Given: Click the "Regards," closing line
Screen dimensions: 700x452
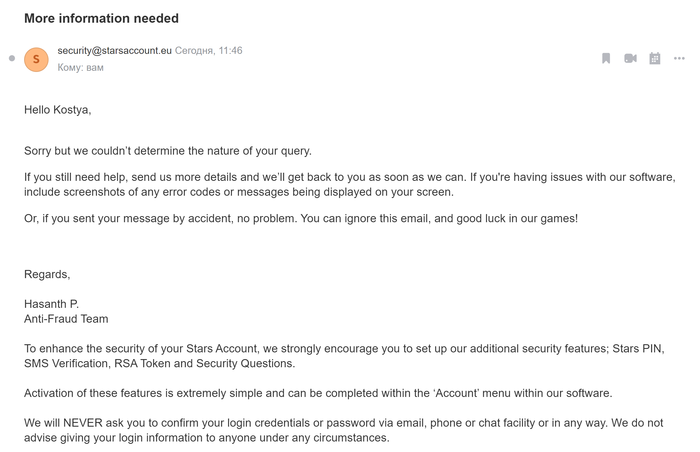Looking at the screenshot, I should (x=47, y=275).
